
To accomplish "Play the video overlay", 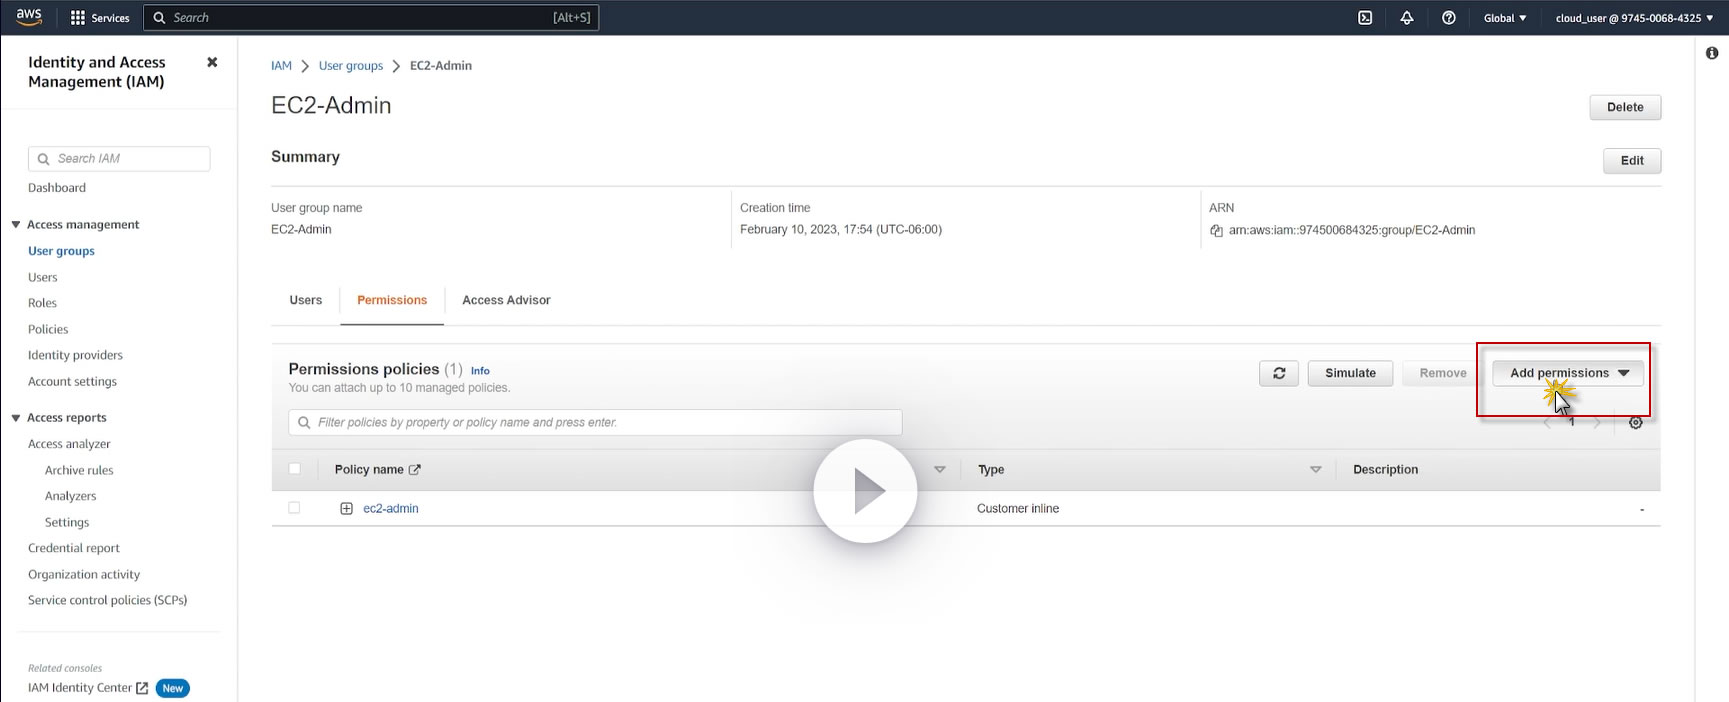I will tap(865, 491).
